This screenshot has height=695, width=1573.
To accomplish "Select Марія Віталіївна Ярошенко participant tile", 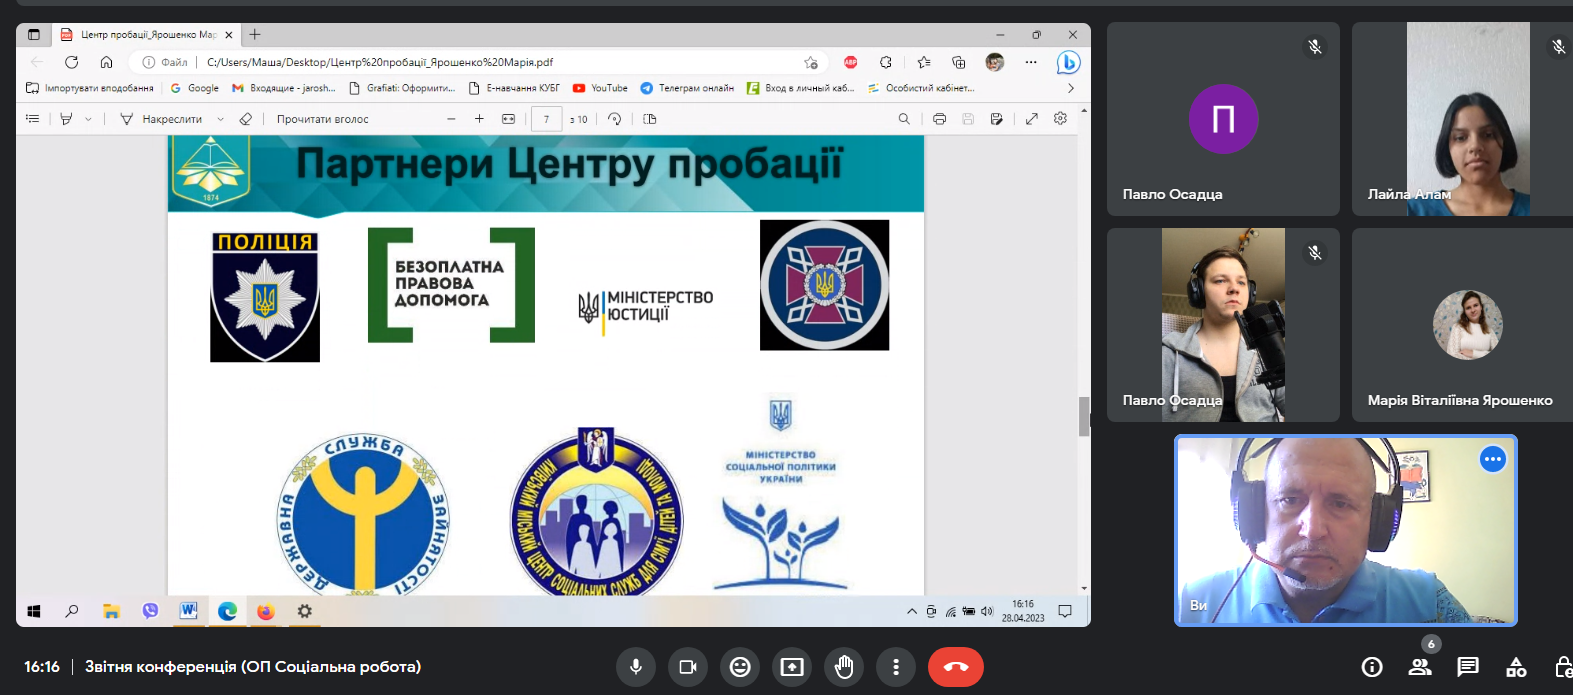I will pos(1462,325).
